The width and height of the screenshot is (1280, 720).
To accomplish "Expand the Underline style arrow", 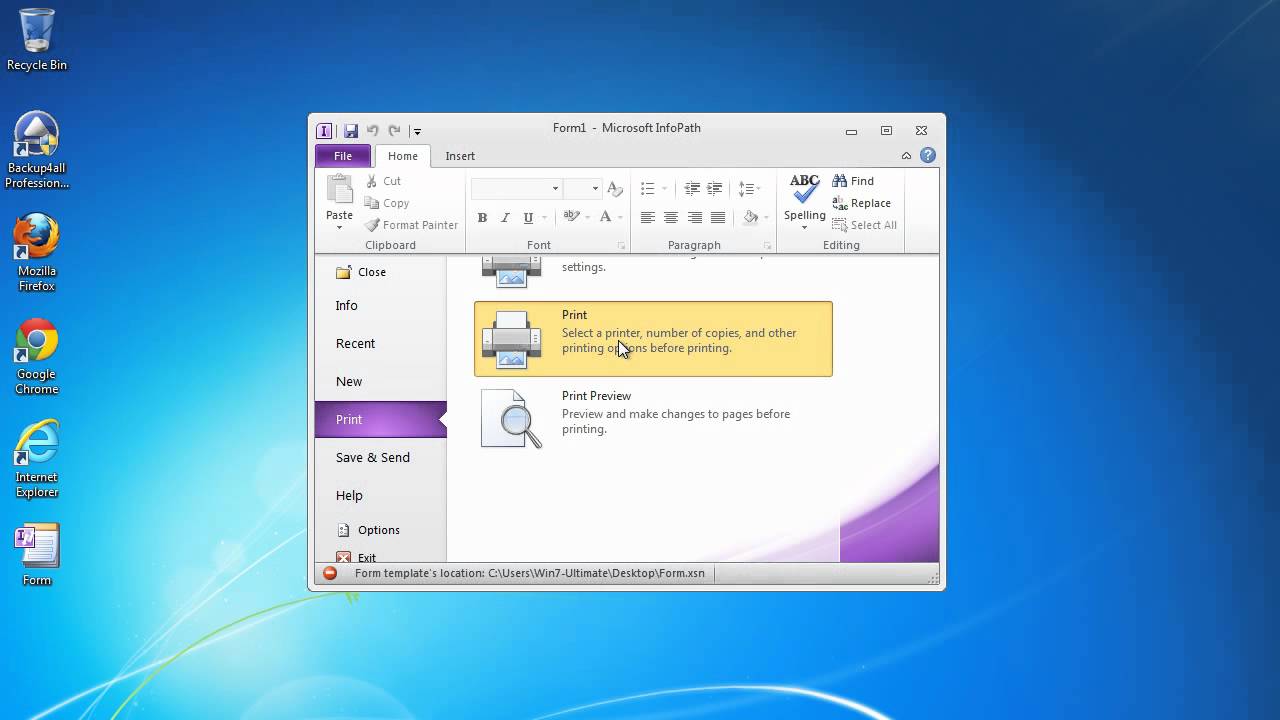I will point(544,217).
